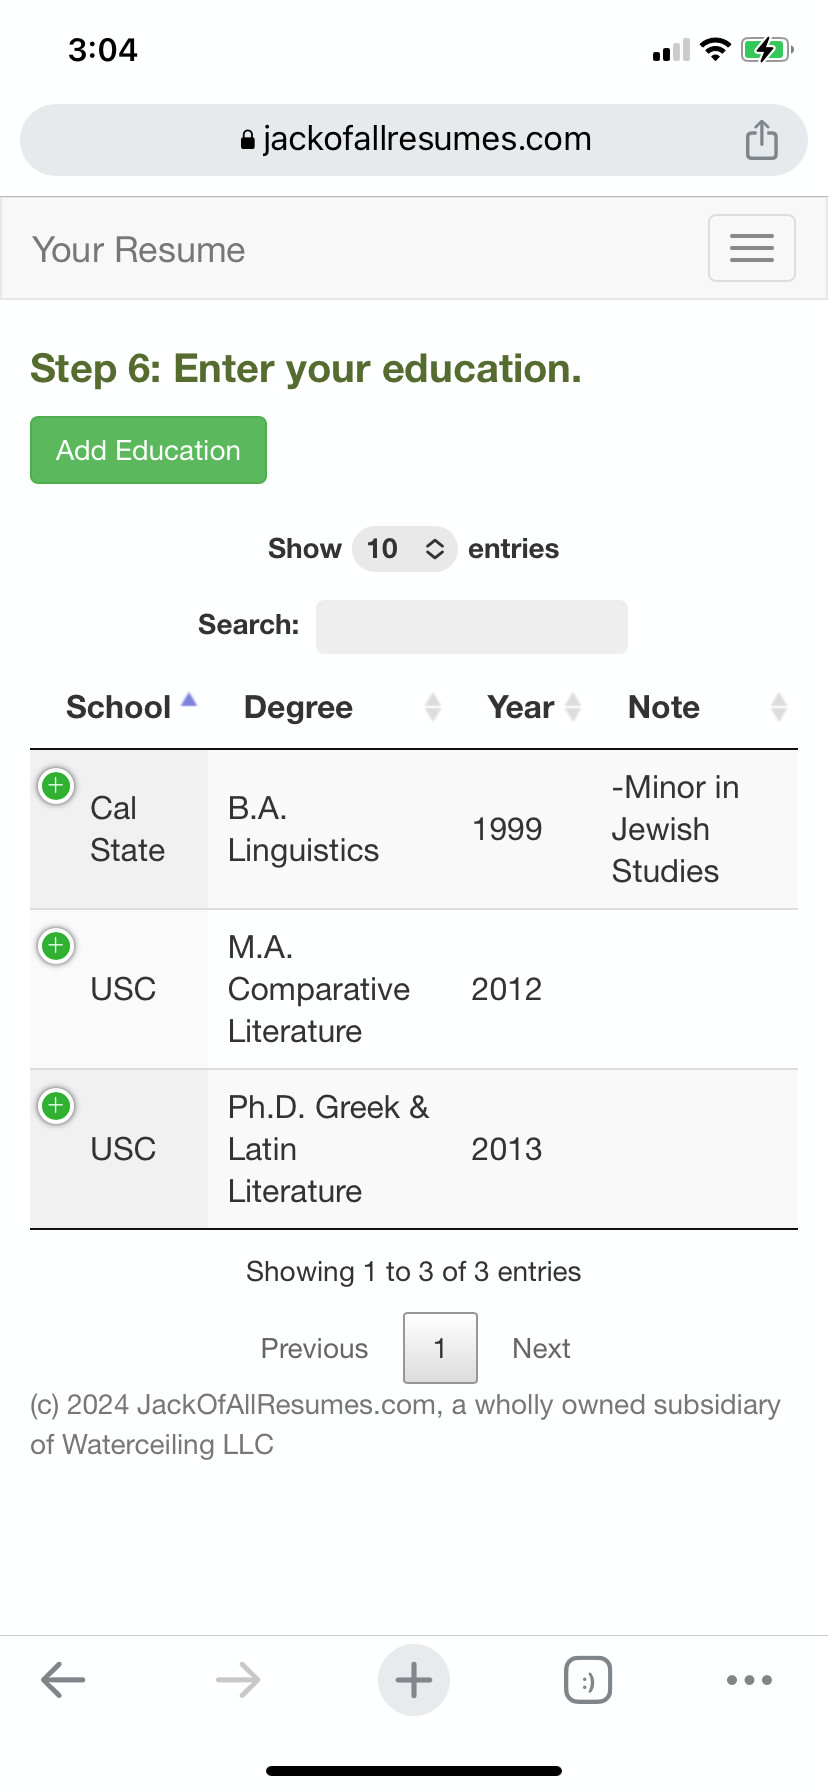Expand the Ph.D. Greek & Latin row
Screen dimensions: 828x1792
tap(56, 1105)
